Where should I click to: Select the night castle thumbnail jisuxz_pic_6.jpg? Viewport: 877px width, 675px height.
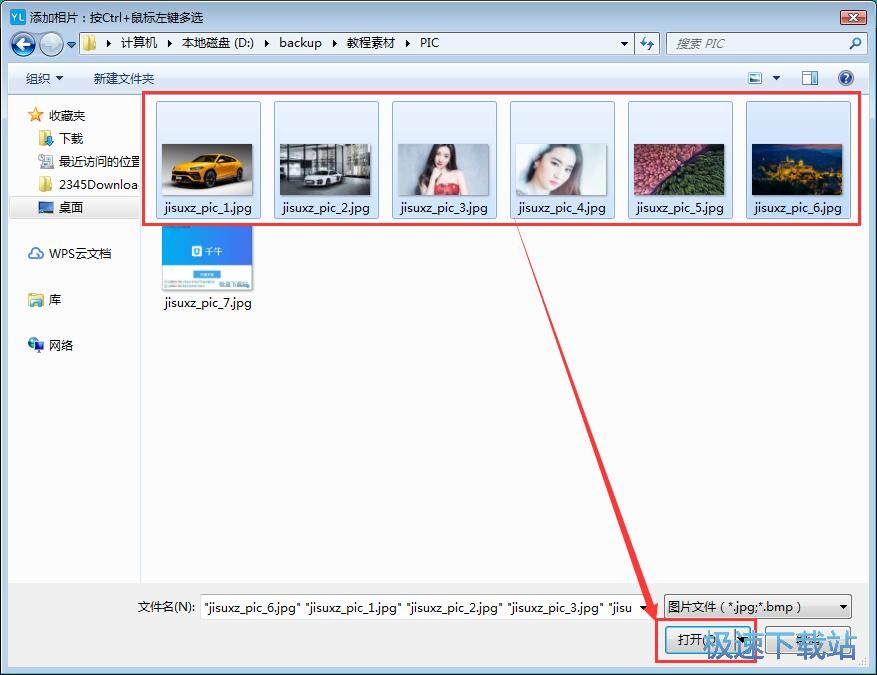pos(797,169)
